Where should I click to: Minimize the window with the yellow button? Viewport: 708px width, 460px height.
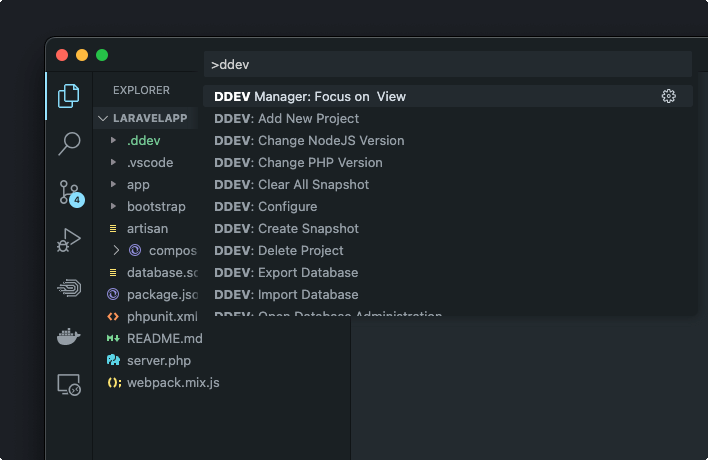point(82,55)
